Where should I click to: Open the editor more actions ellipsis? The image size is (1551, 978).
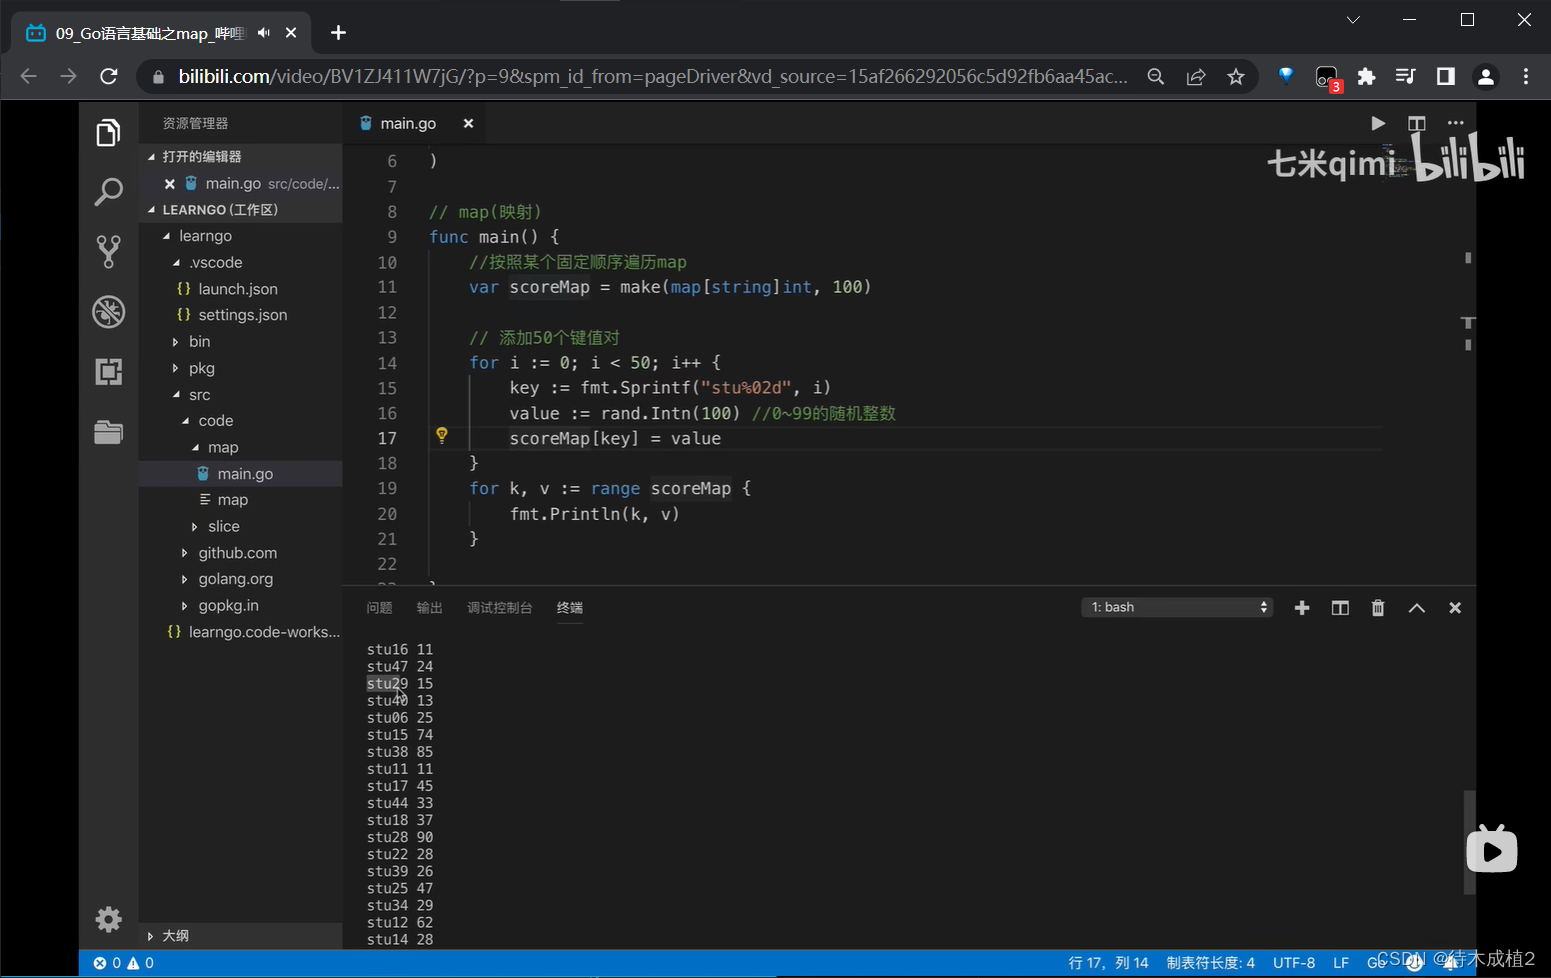tap(1455, 123)
